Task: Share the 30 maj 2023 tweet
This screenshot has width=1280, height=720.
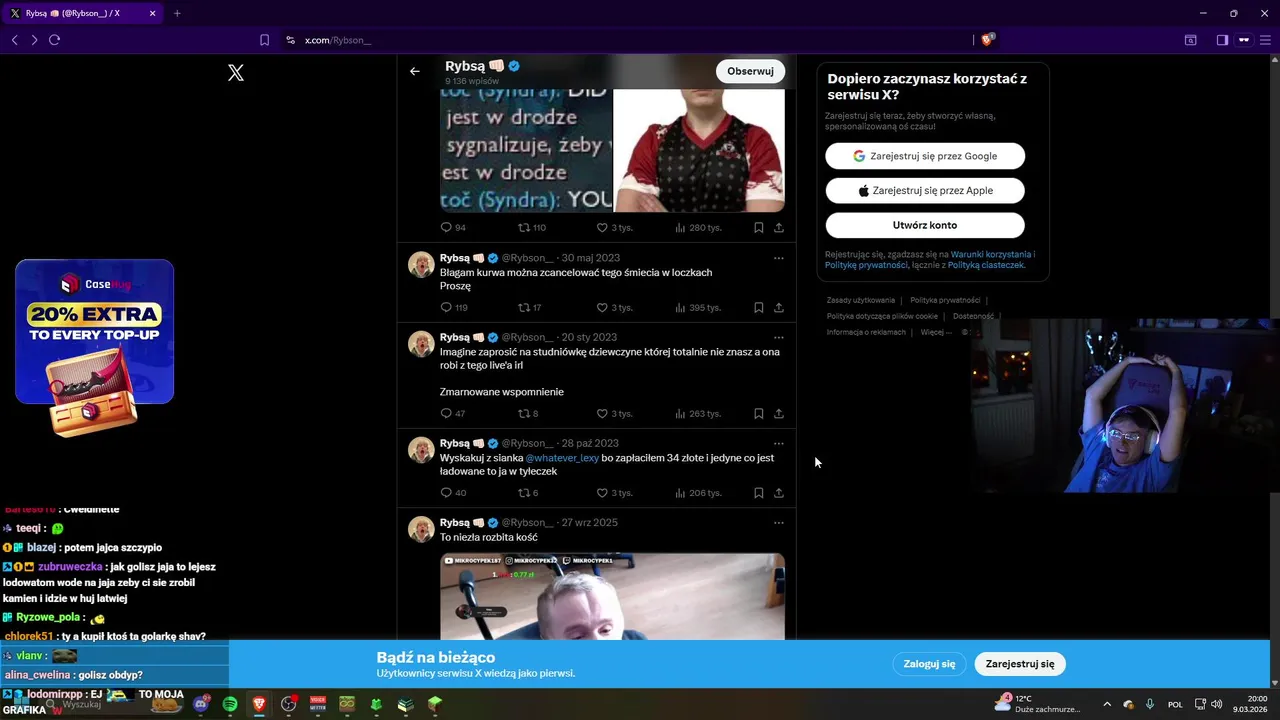Action: tap(779, 307)
